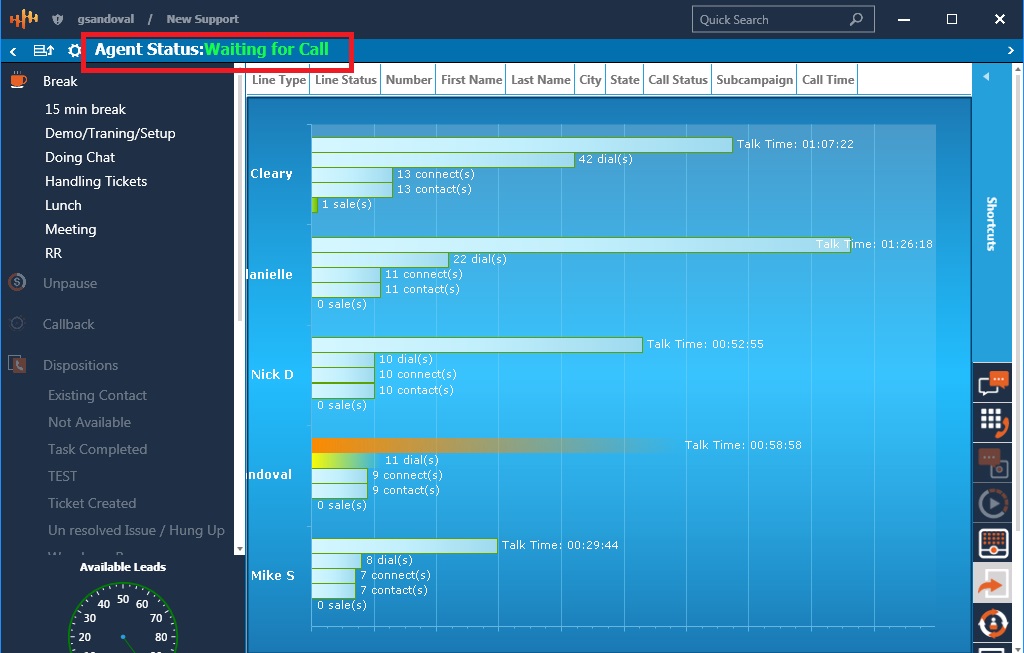Click the dollar coin Unpause icon
Viewport: 1024px width, 653px height.
click(x=18, y=283)
